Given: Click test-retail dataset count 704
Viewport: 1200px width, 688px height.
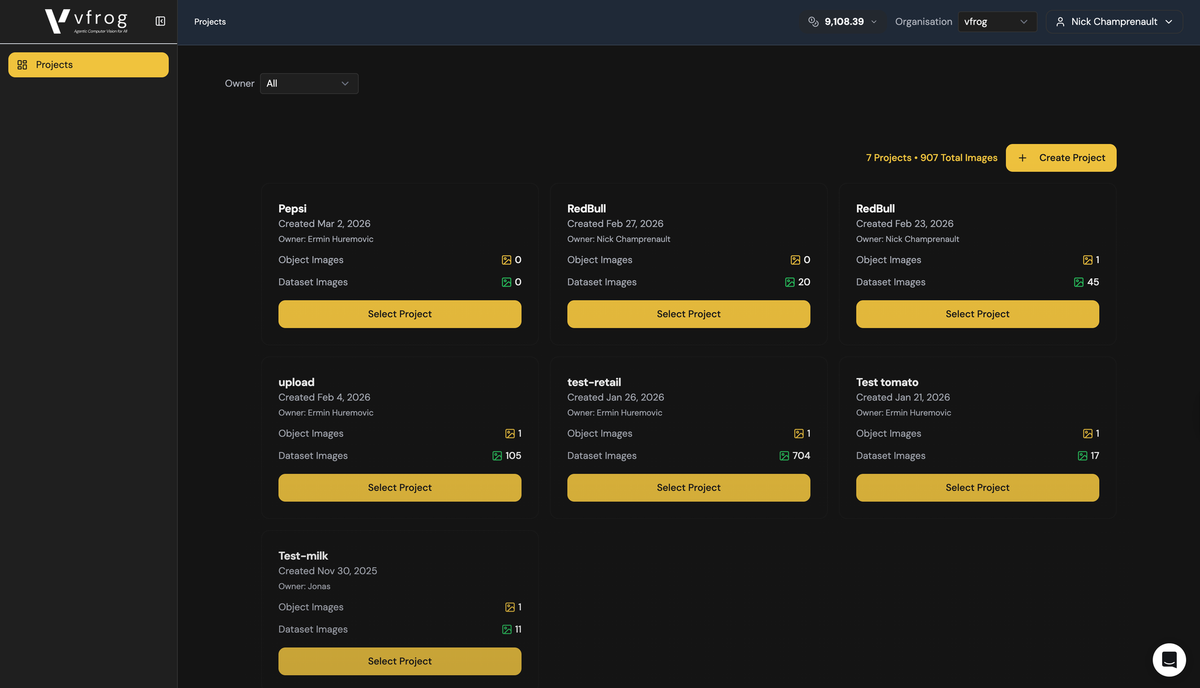Looking at the screenshot, I should point(802,456).
